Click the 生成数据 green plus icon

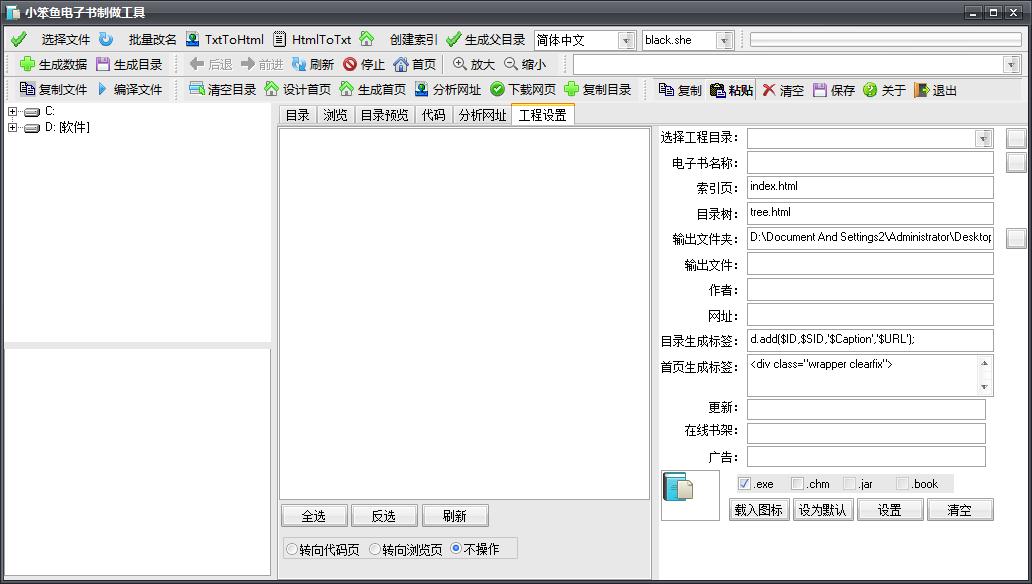pos(27,64)
